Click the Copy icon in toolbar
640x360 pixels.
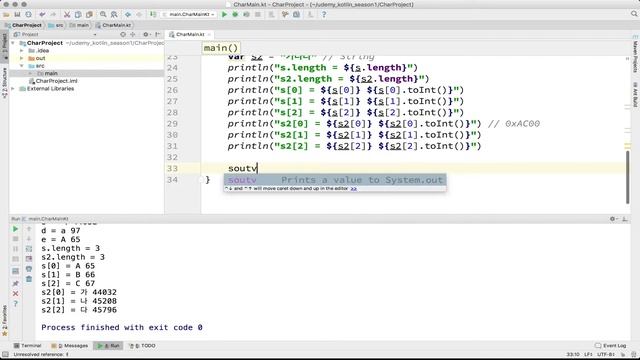pyautogui.click(x=78, y=14)
